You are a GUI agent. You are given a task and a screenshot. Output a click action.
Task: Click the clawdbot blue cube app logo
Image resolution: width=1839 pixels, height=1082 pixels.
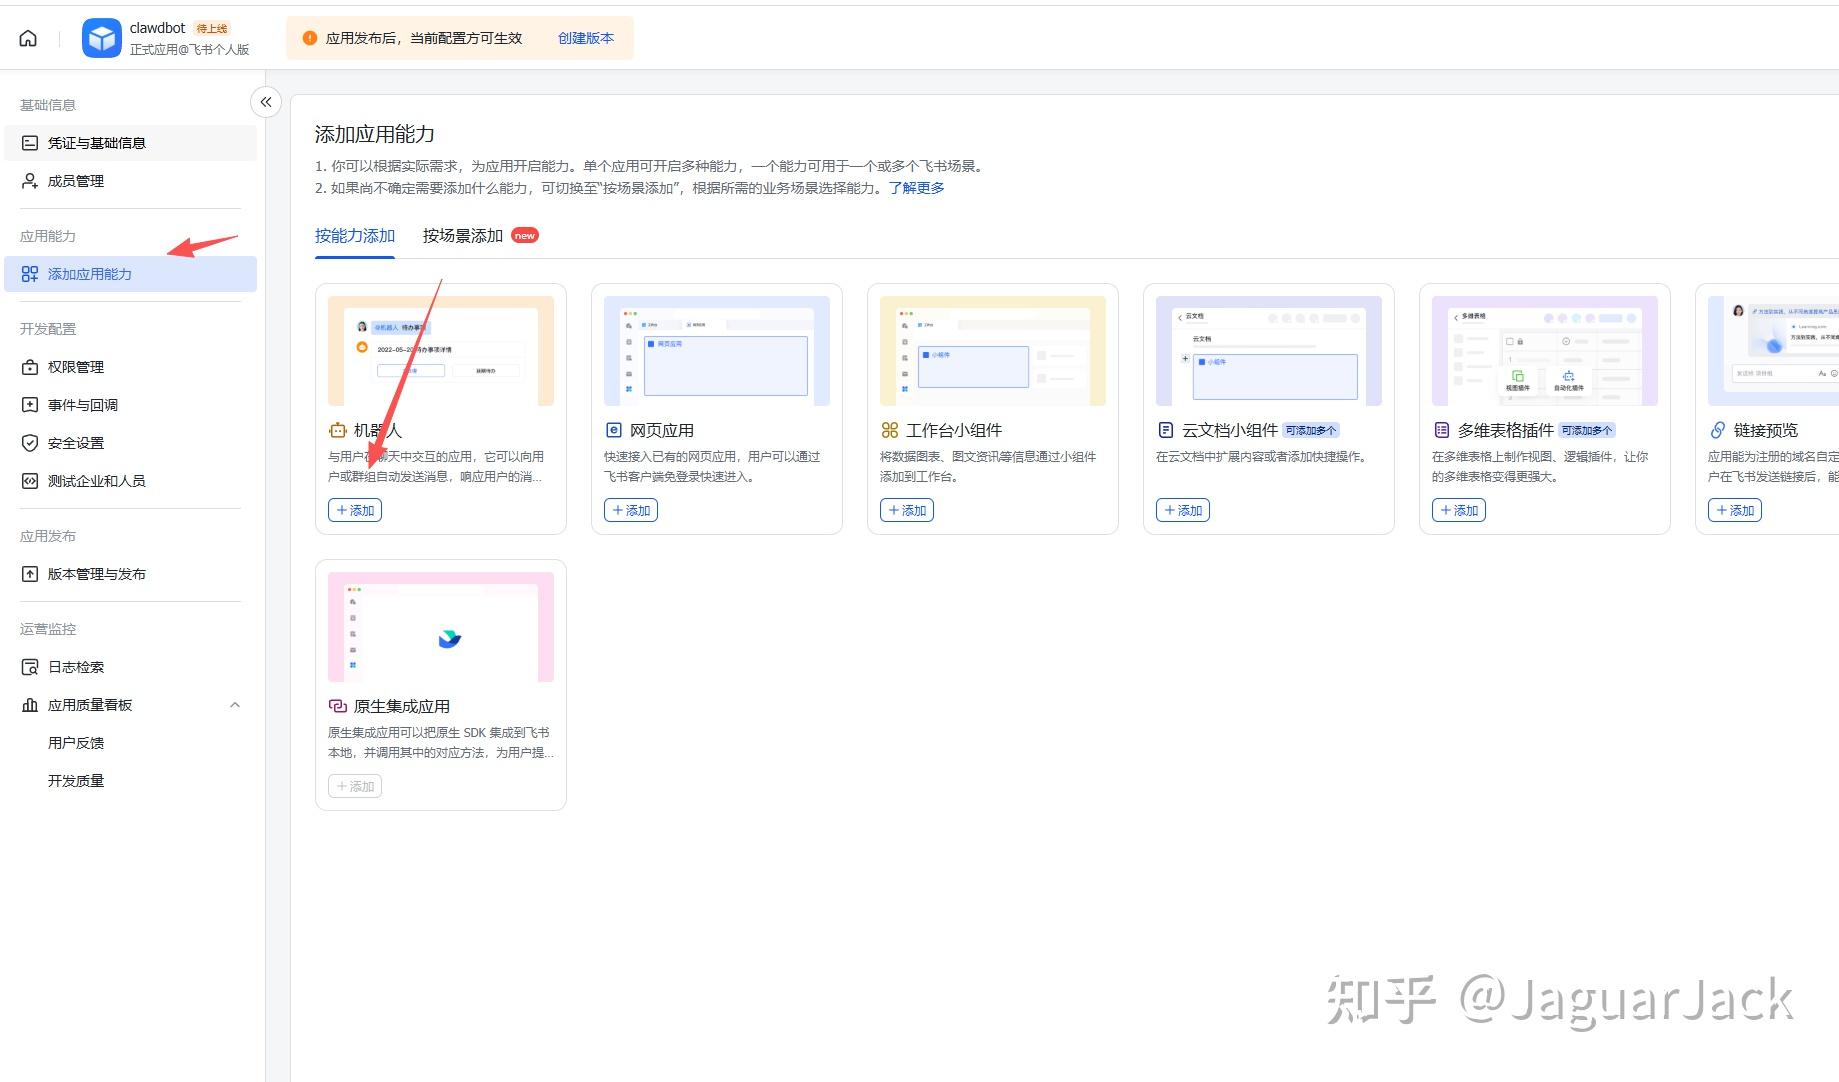[x=101, y=38]
